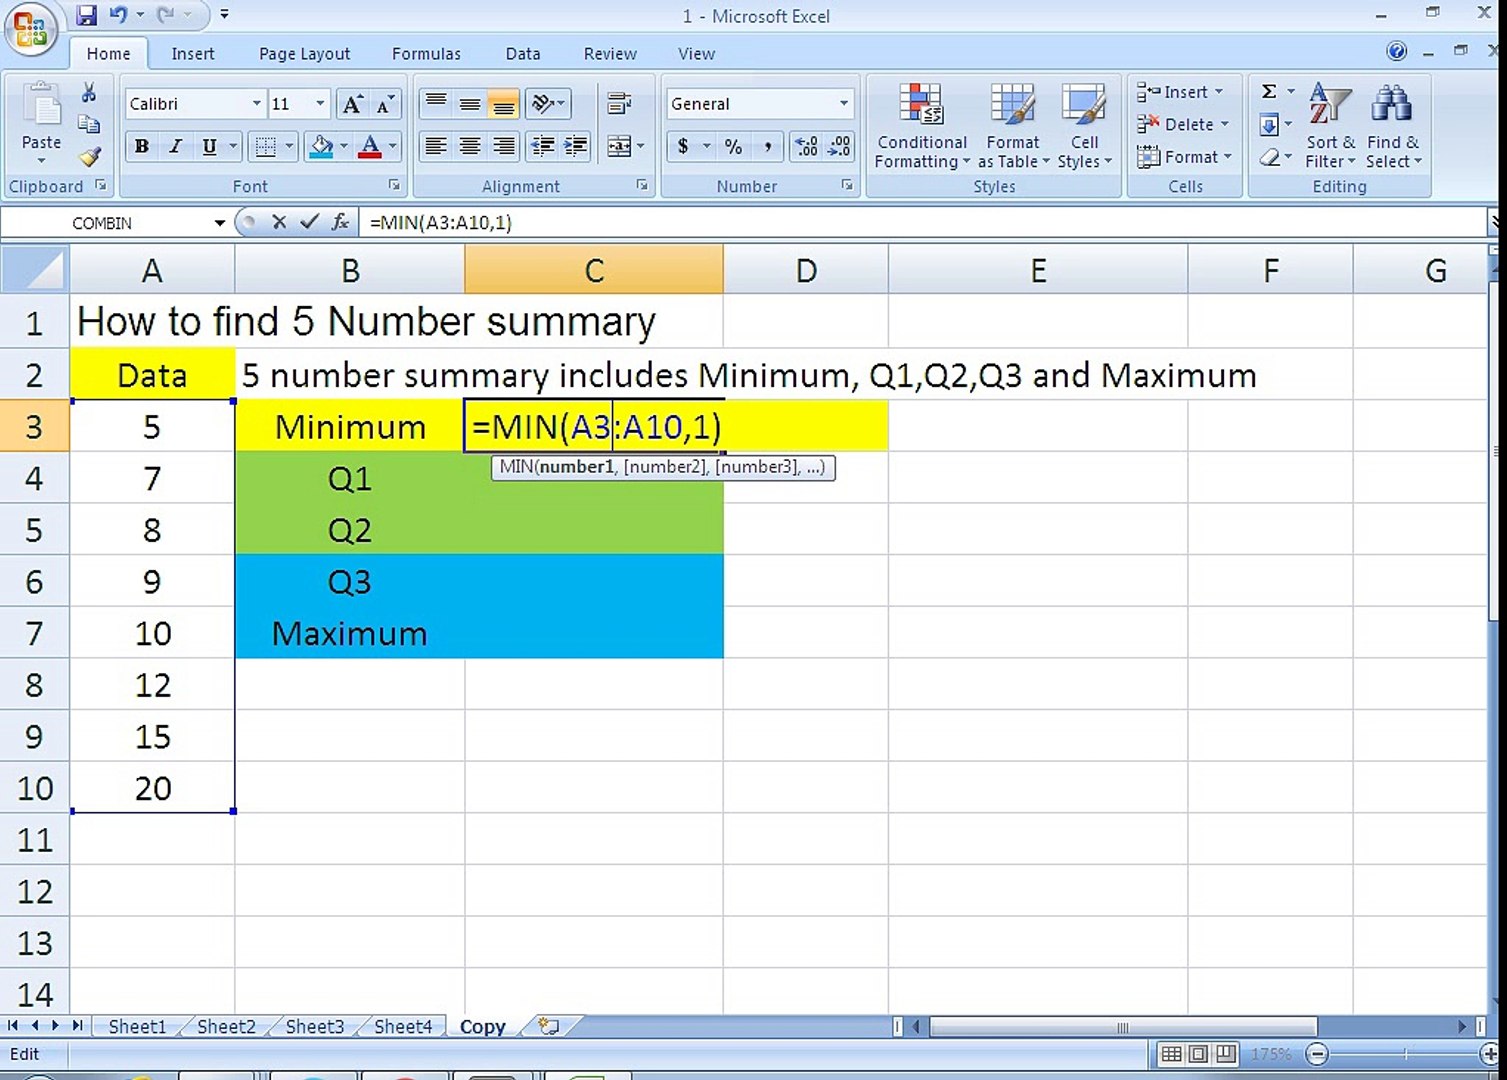Image resolution: width=1507 pixels, height=1080 pixels.
Task: Open the General number format dropdown
Action: 844,104
